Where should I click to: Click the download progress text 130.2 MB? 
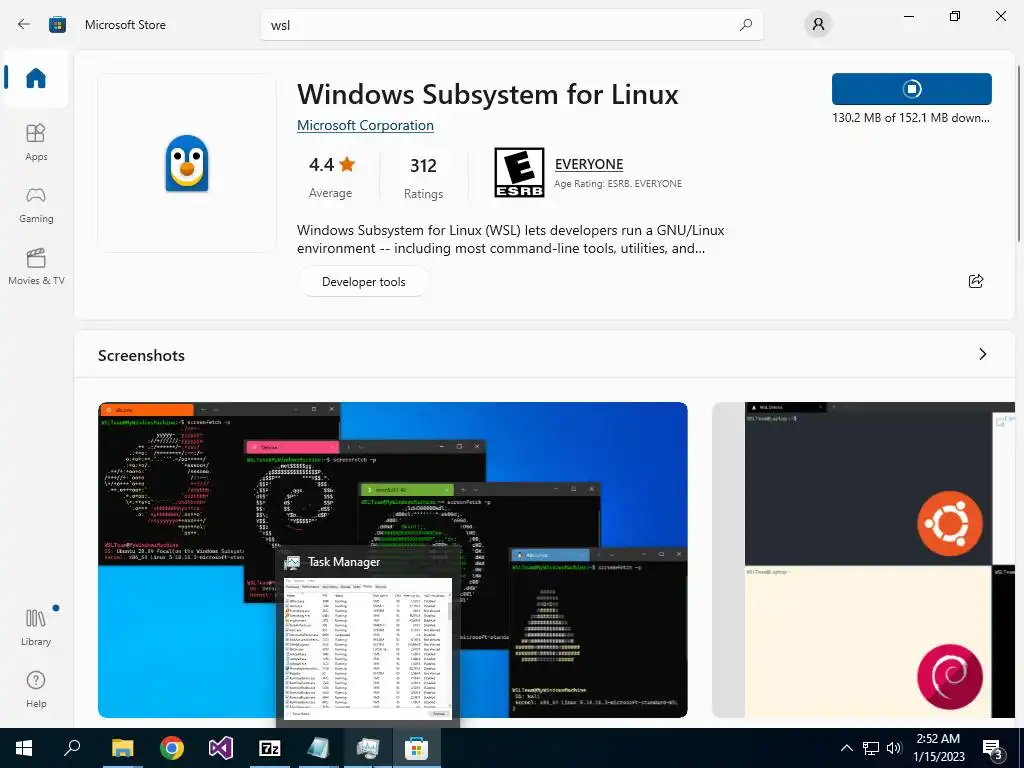911,118
